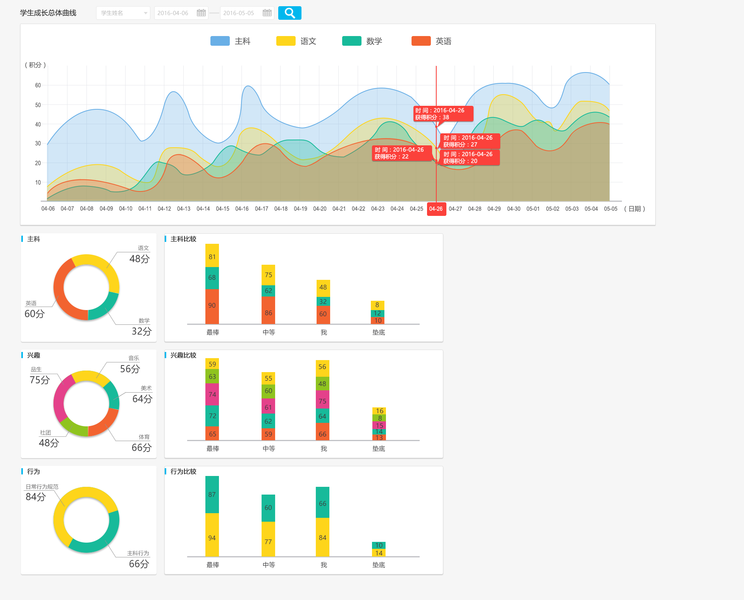
Task: Click the 语文 48分 label in 主科 donut
Action: (x=140, y=255)
